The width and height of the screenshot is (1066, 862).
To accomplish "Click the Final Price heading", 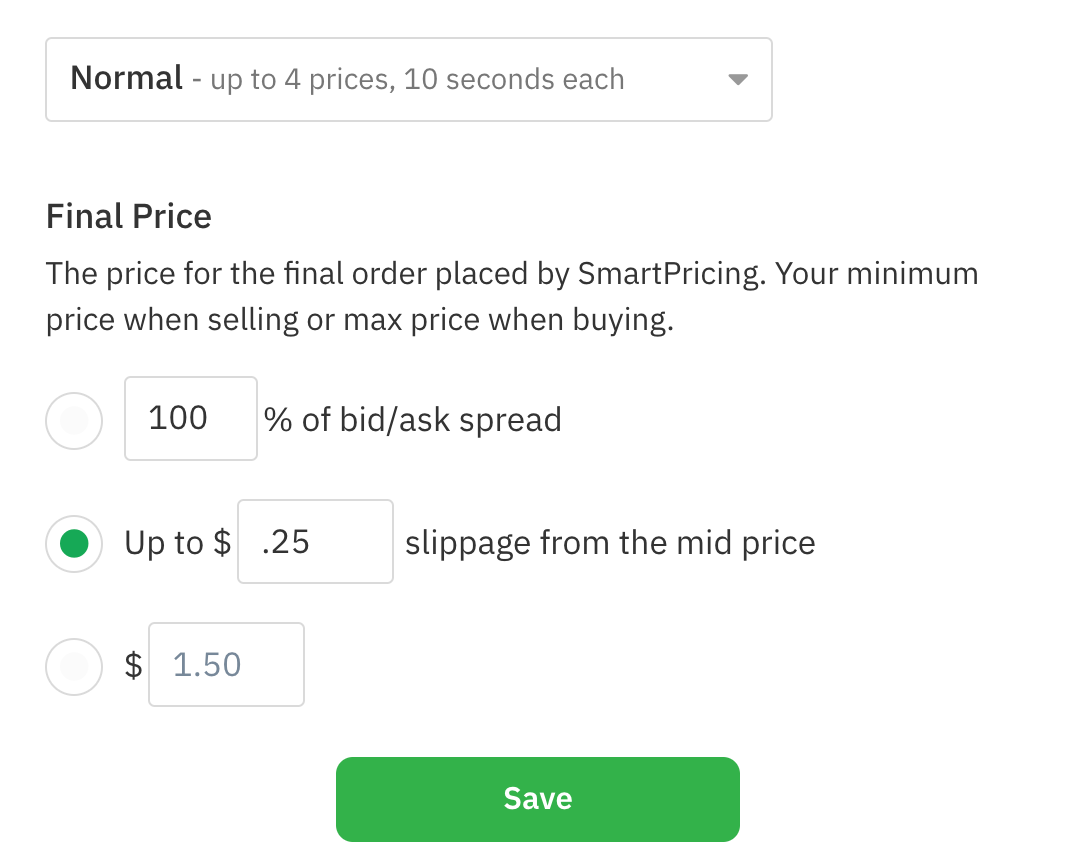I will tap(128, 216).
